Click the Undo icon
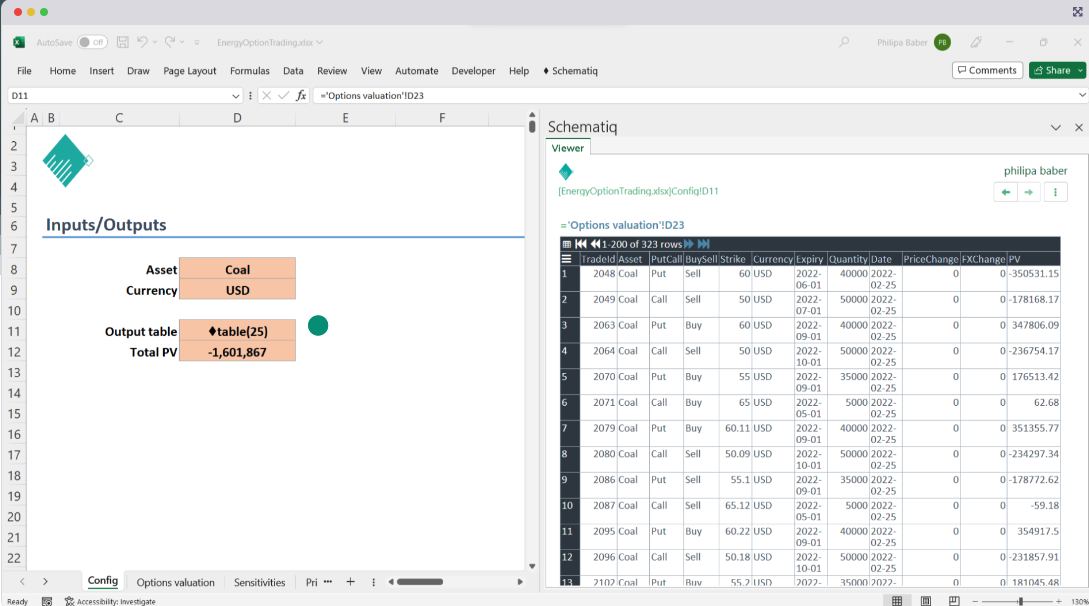The image size is (1089, 606). coord(144,42)
